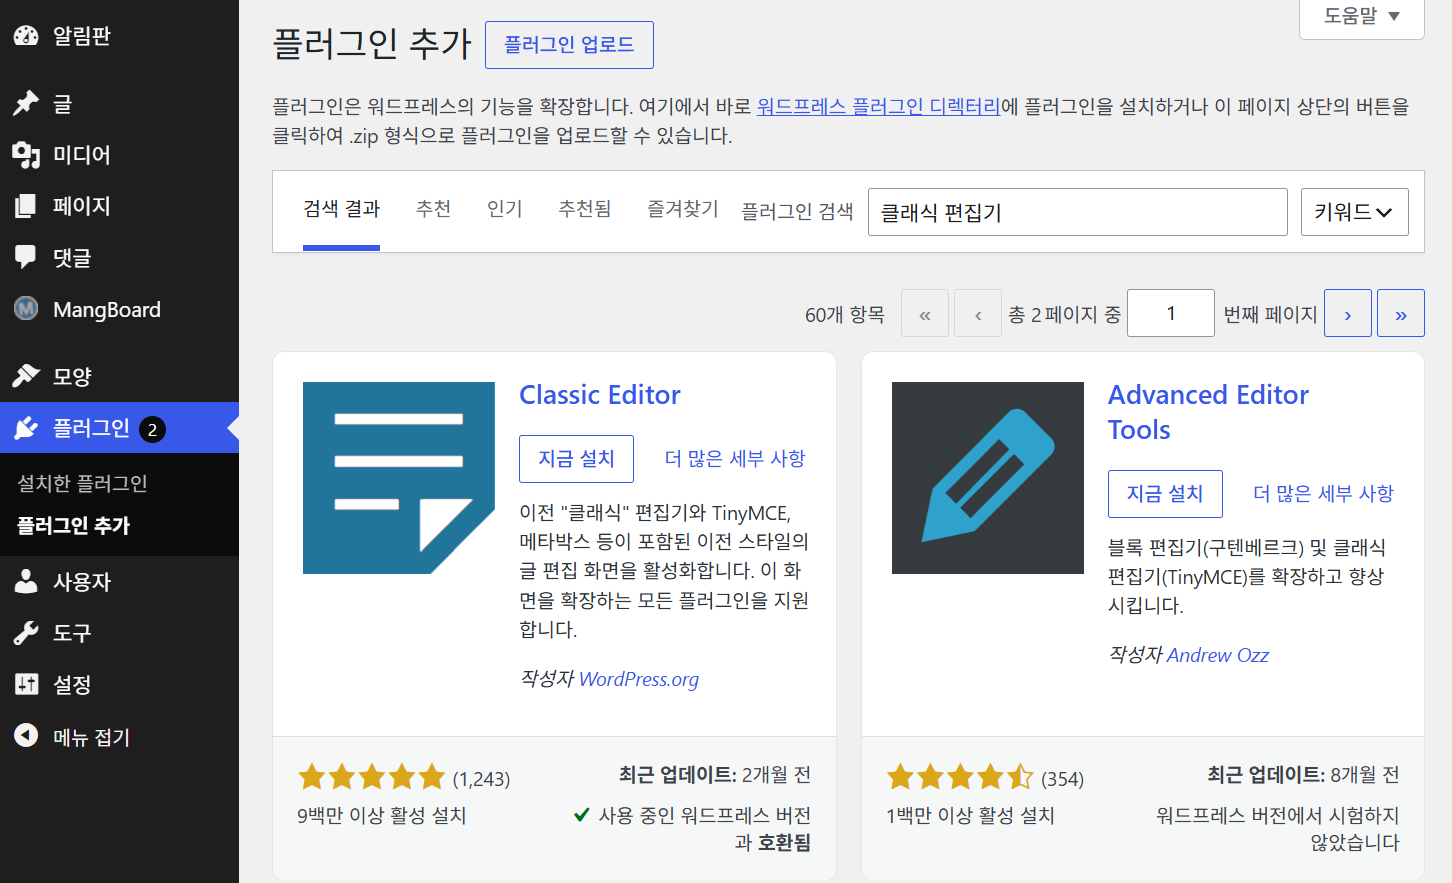The width and height of the screenshot is (1452, 883).
Task: Switch to the 추천 tab
Action: point(433,209)
